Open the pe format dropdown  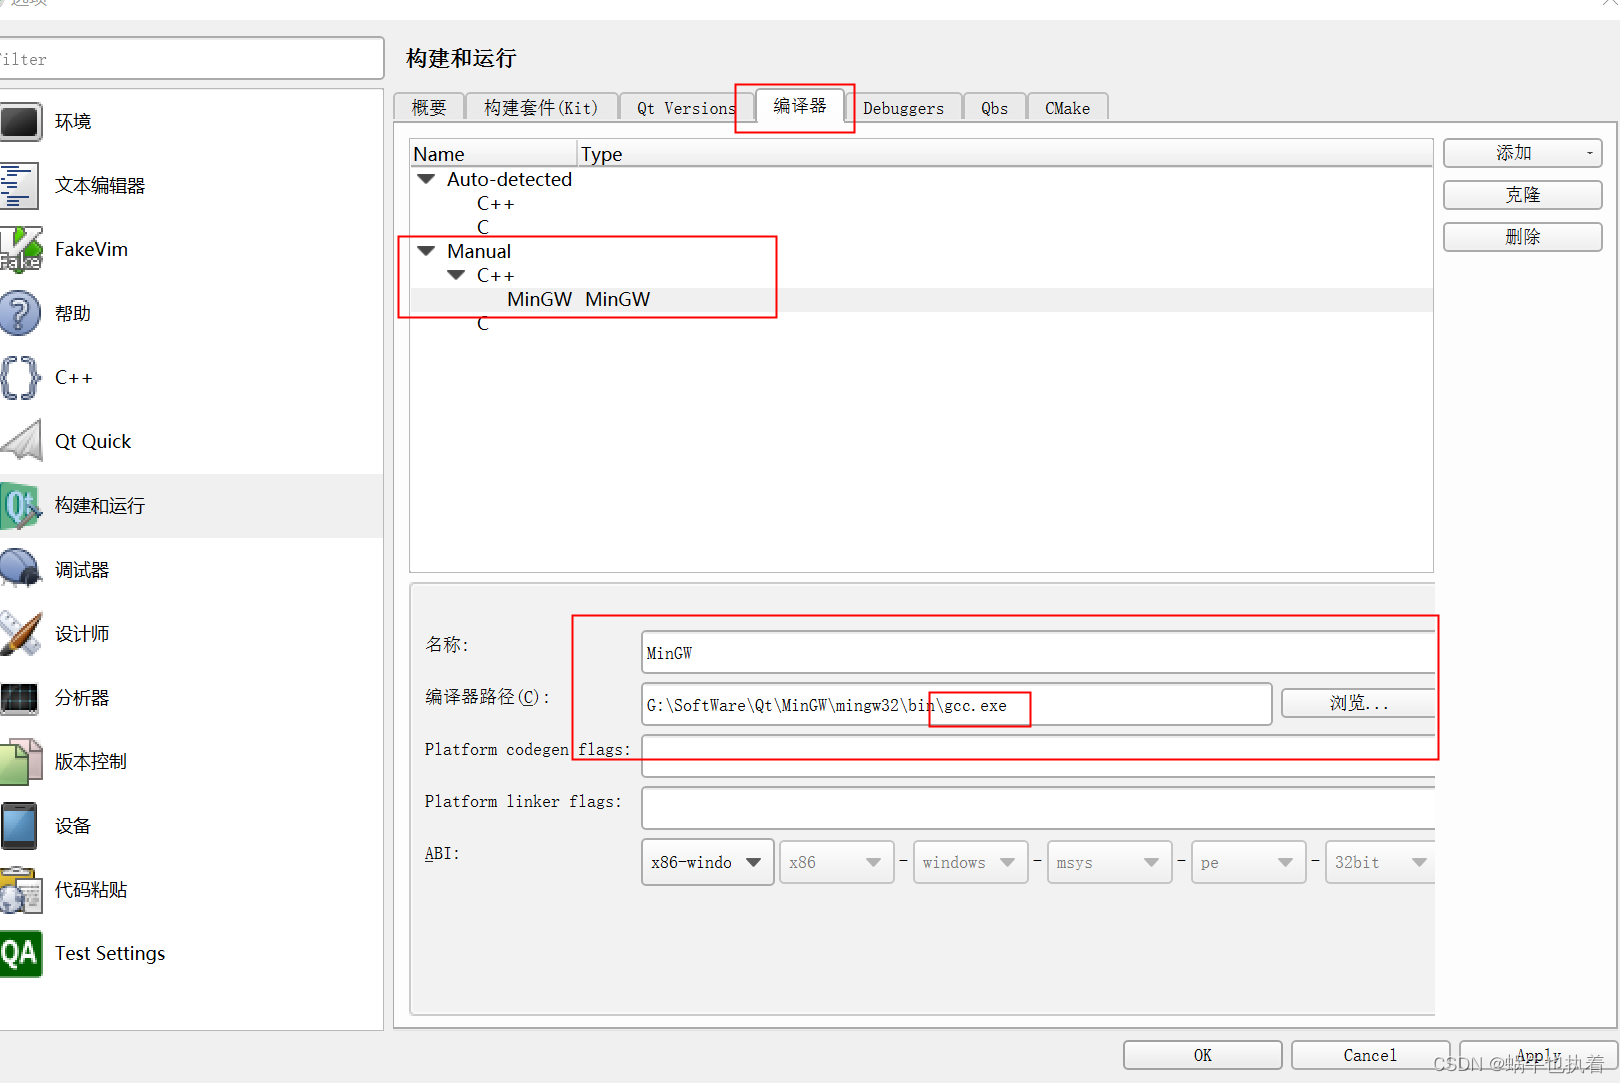1248,862
